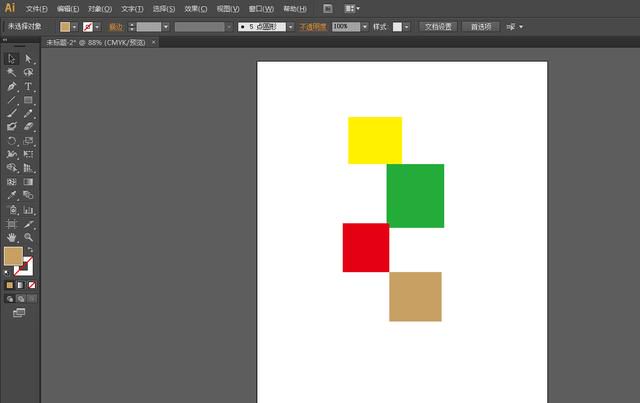Select the Type tool
The image size is (640, 403).
coord(28,87)
